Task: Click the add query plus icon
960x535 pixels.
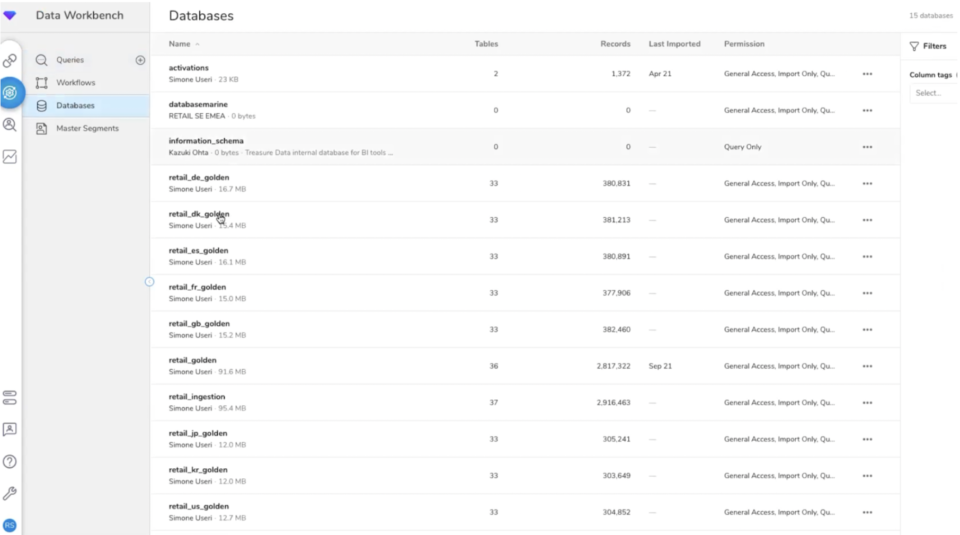Action: 140,60
